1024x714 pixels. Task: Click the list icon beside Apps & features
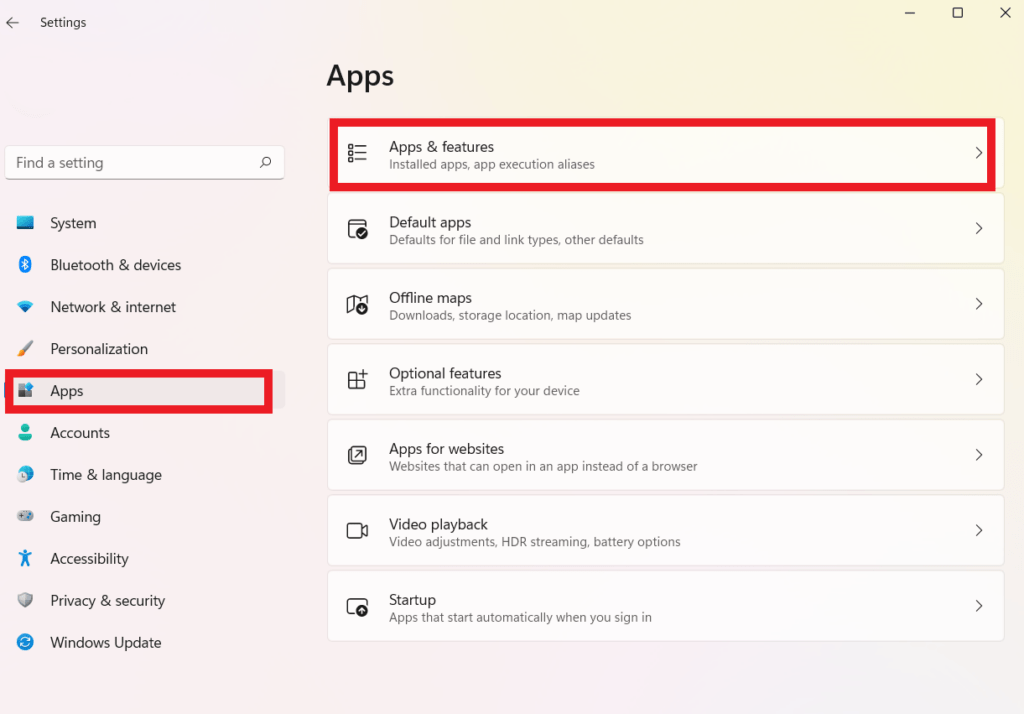tap(357, 152)
